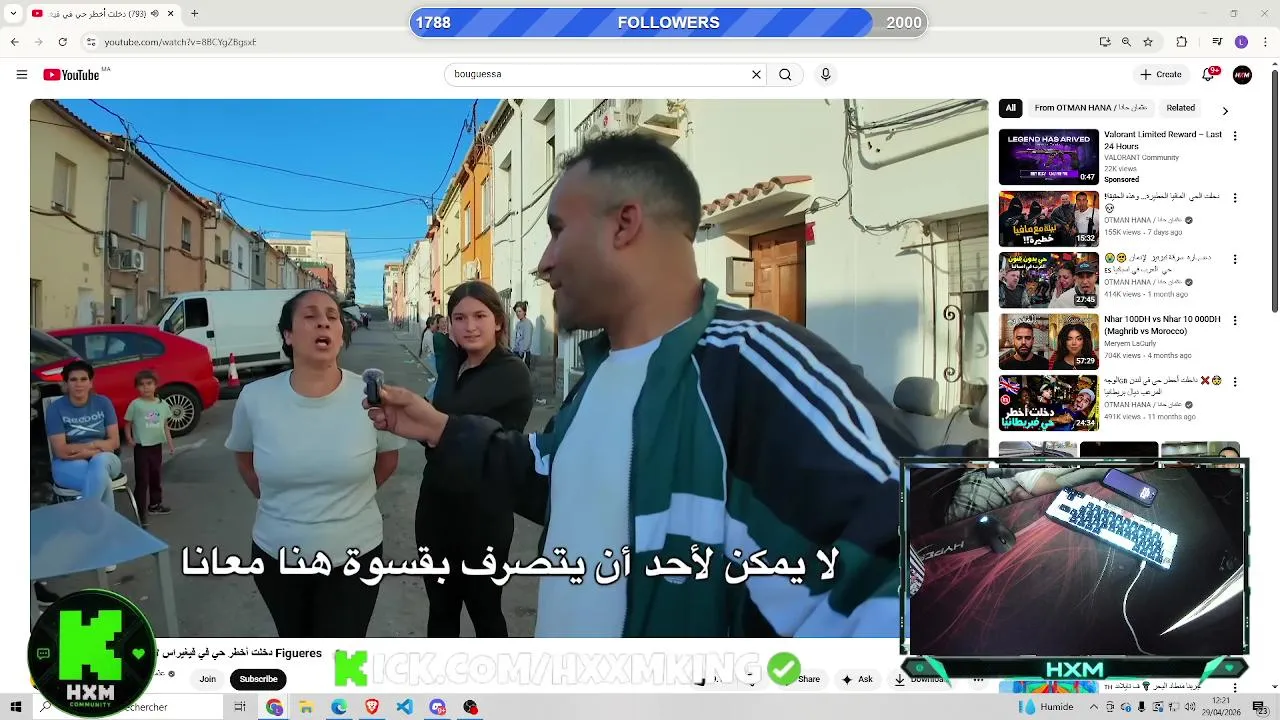The image size is (1280, 720).
Task: Go back in browser history
Action: coord(14,42)
